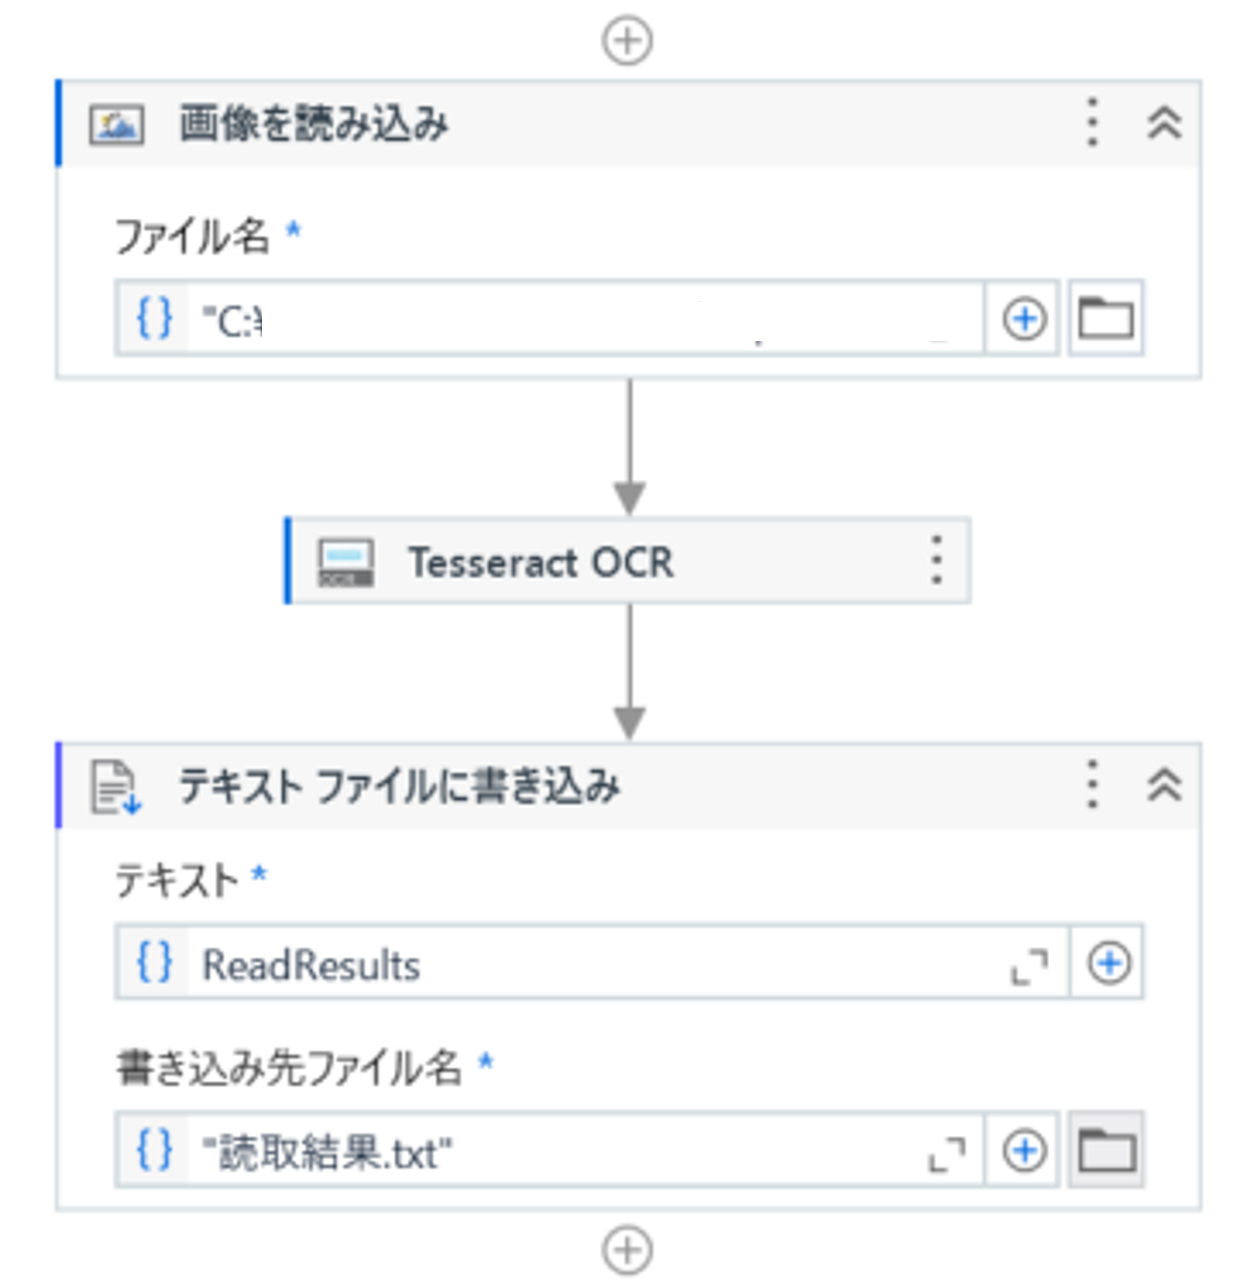Click the {} variable icon in ファイル名 field
Screen dimensions: 1254x1285
(154, 317)
